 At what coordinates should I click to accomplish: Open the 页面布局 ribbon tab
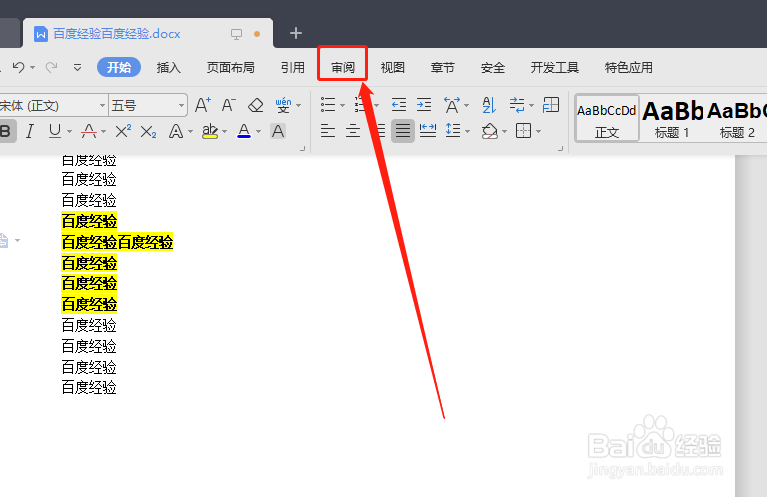[231, 68]
